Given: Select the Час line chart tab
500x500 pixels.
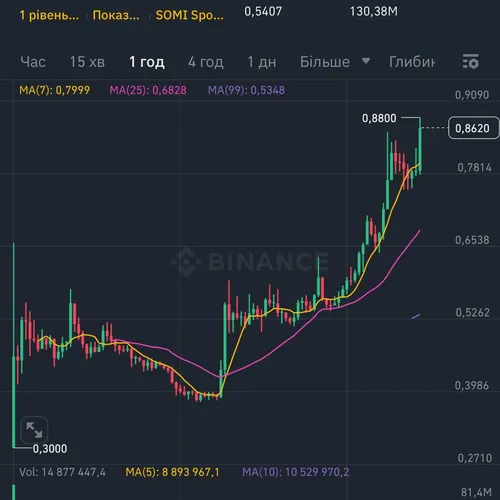Looking at the screenshot, I should pyautogui.click(x=33, y=62).
